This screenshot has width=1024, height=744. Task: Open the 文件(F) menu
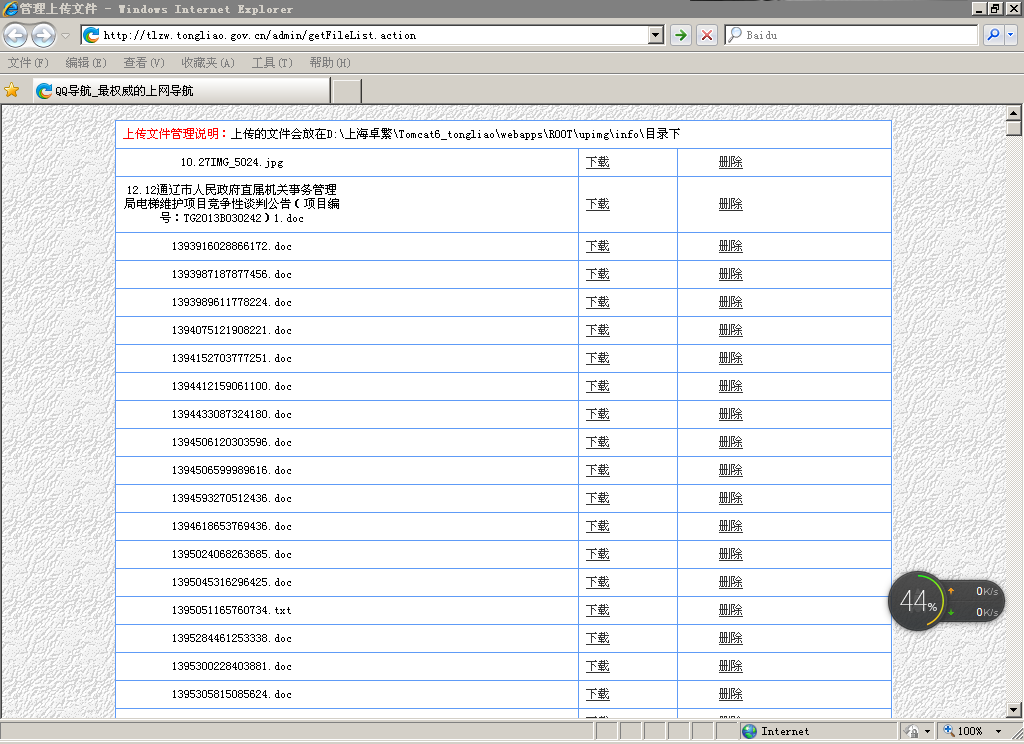click(x=28, y=63)
